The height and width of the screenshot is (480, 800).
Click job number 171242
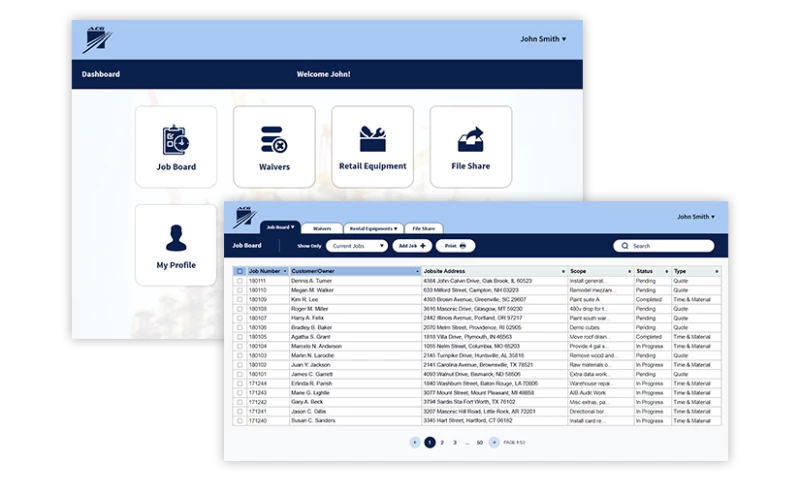pyautogui.click(x=258, y=402)
